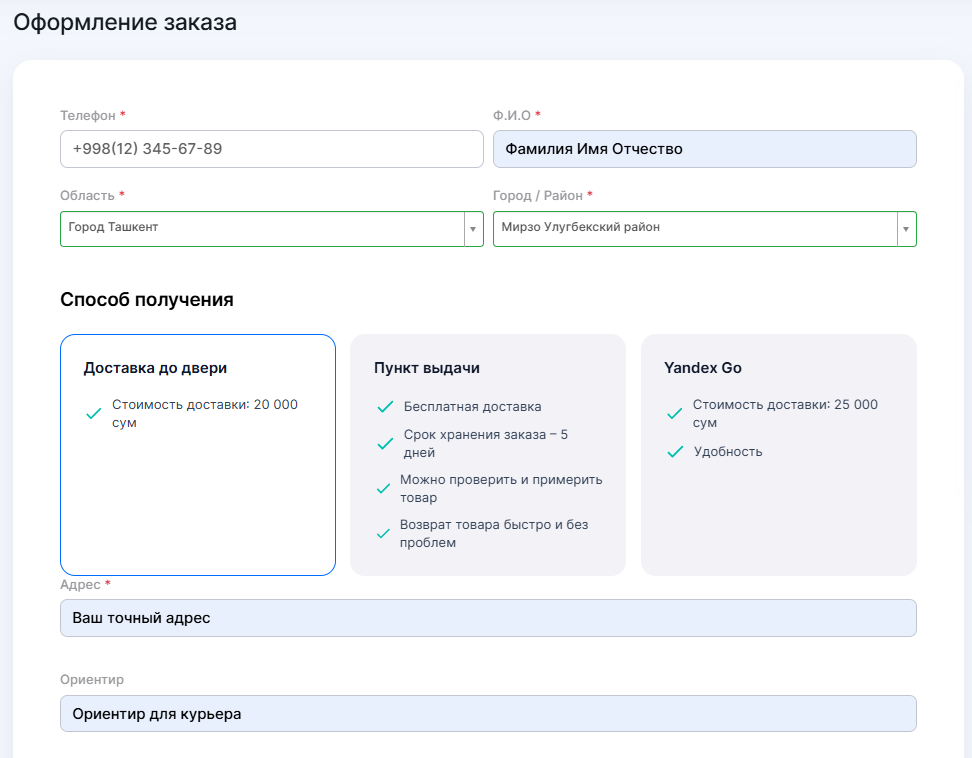Click checkmark next to Бесплатная доставка
Screen dimensions: 972x758
point(385,407)
